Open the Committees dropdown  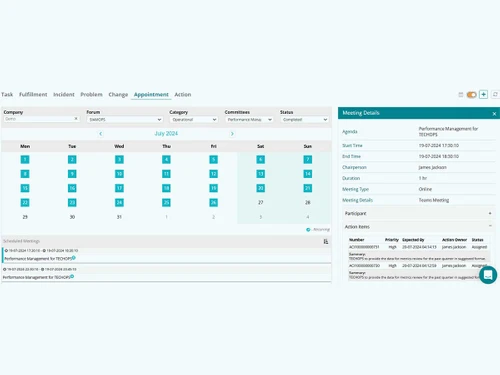(x=249, y=119)
